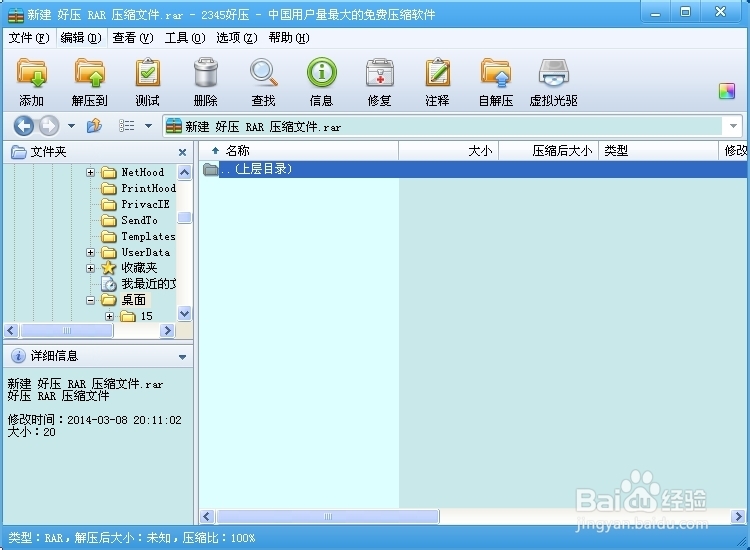Click the view mode list icon

point(126,126)
